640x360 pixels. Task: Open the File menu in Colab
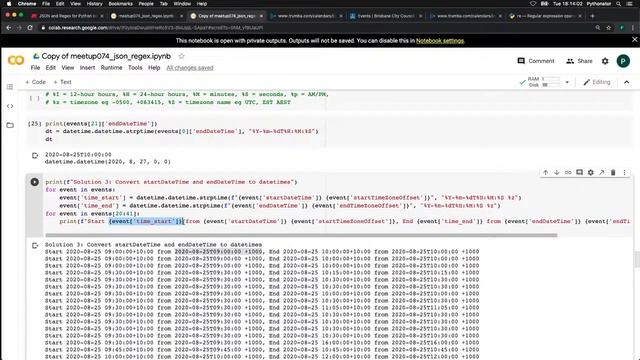(x=36, y=68)
